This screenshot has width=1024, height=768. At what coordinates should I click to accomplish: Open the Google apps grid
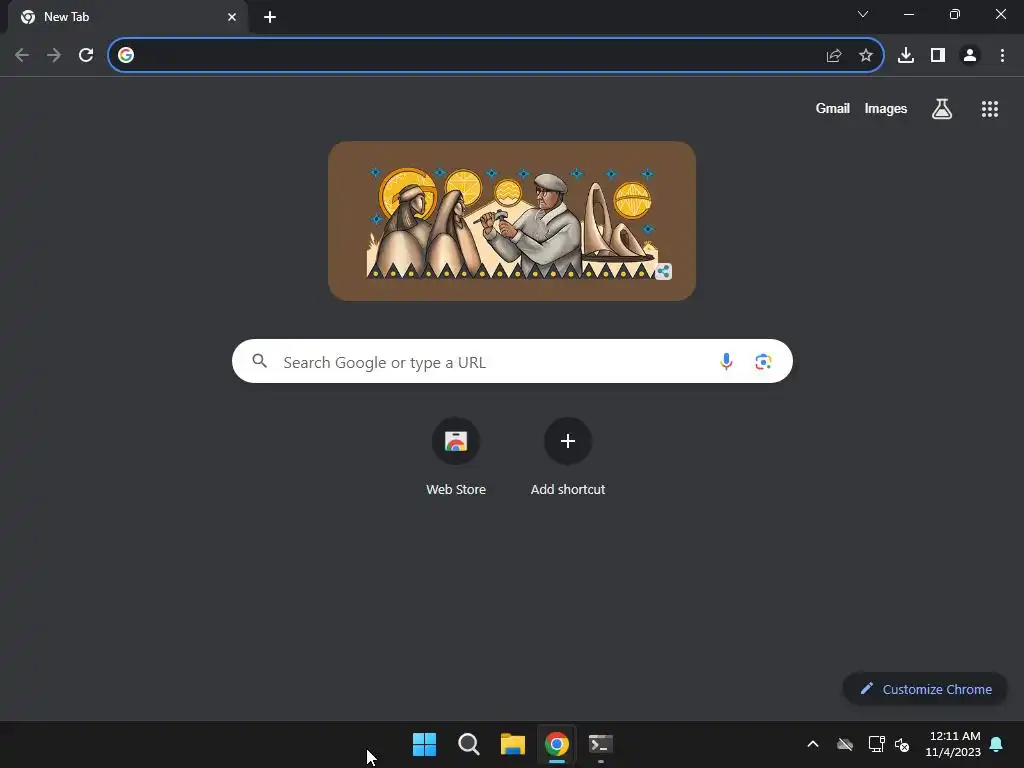990,109
